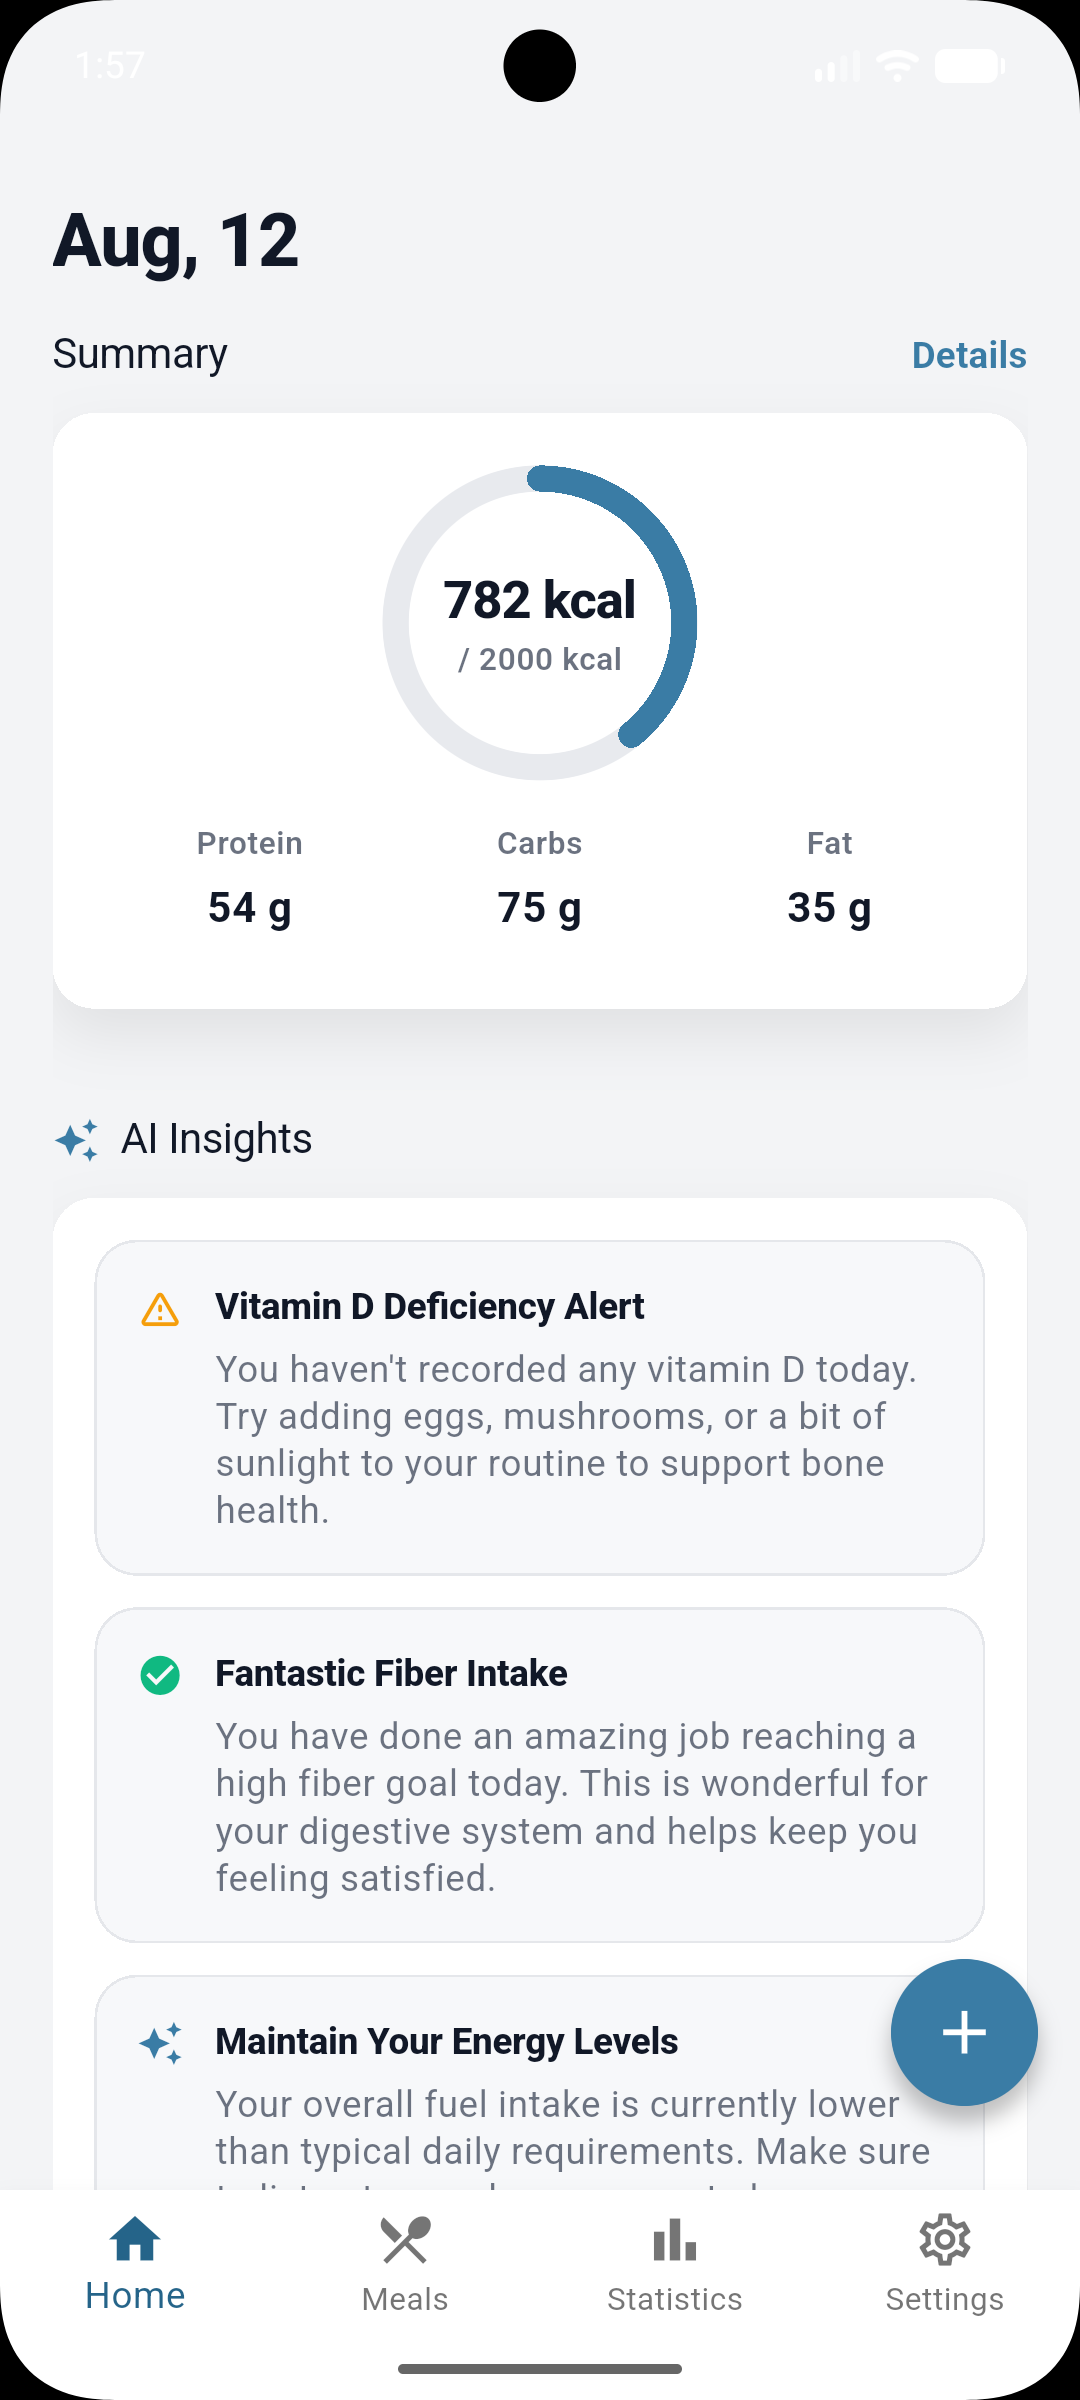Select the Meals tab label
Viewport: 1080px width, 2400px height.
pos(405,2299)
